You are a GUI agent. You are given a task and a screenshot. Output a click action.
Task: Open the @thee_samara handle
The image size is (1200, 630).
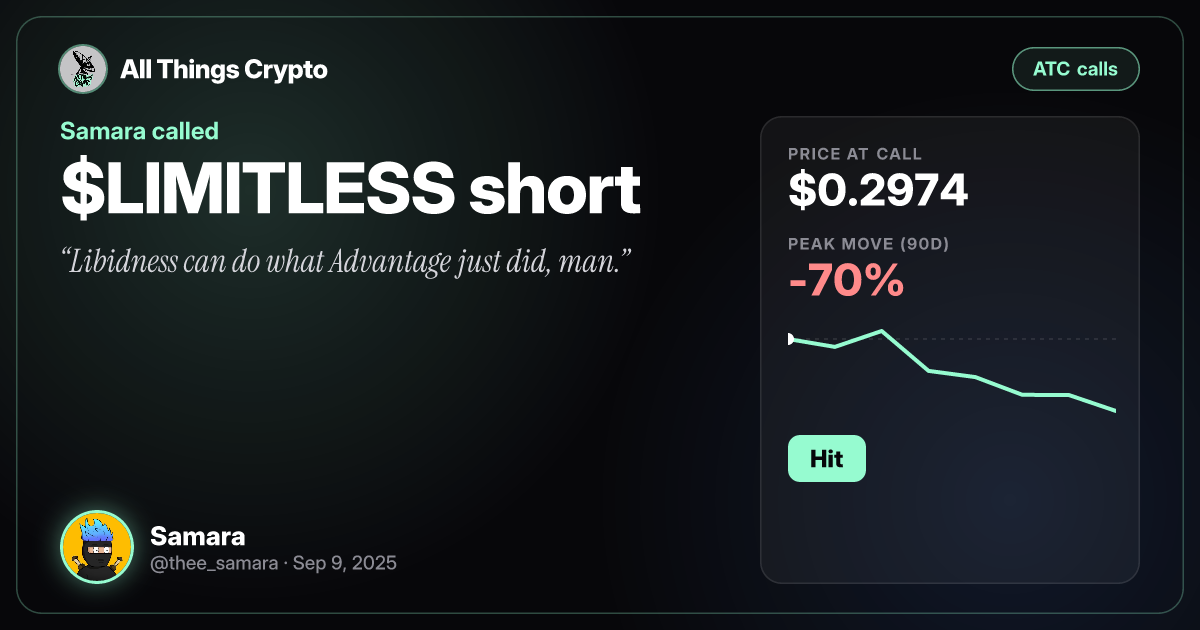(213, 563)
